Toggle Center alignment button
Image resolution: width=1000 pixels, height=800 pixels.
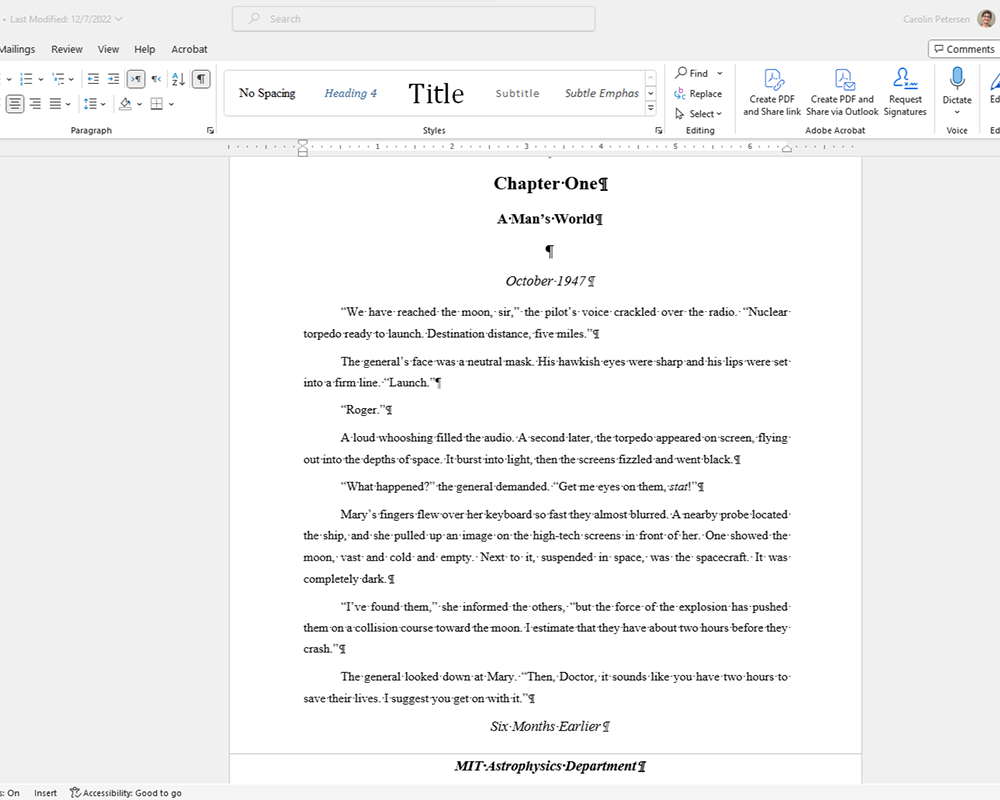coord(15,104)
